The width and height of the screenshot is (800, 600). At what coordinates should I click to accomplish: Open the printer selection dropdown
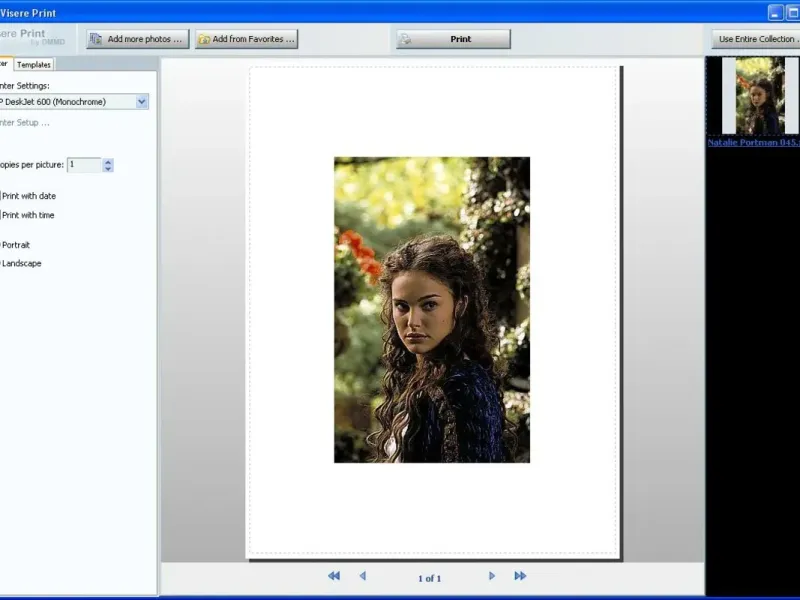pos(142,102)
